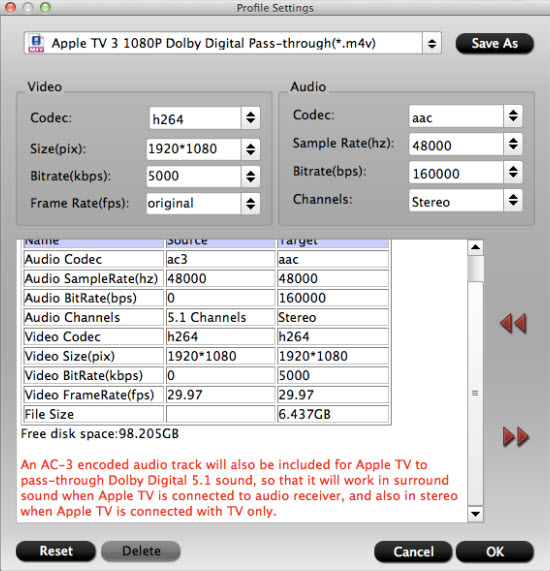
Task: Open the profile preset dropdown
Action: pyautogui.click(x=432, y=44)
